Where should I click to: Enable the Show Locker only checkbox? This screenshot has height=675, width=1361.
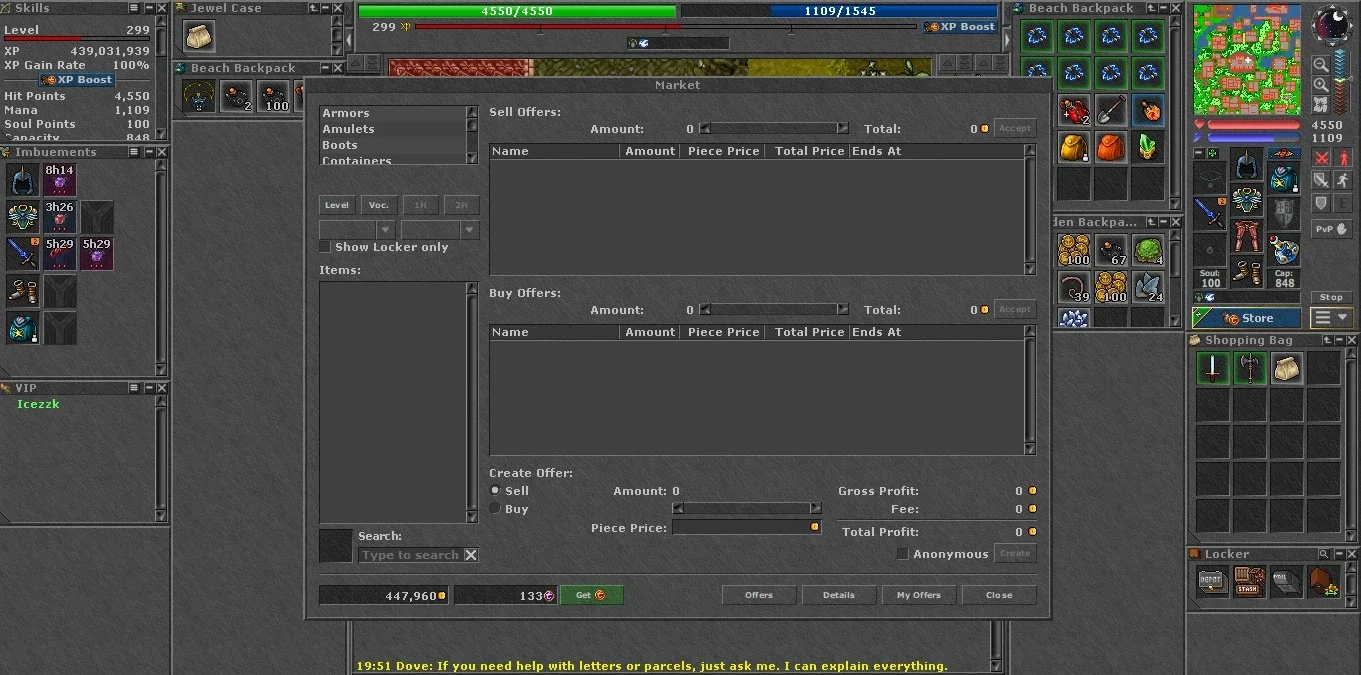pos(325,247)
